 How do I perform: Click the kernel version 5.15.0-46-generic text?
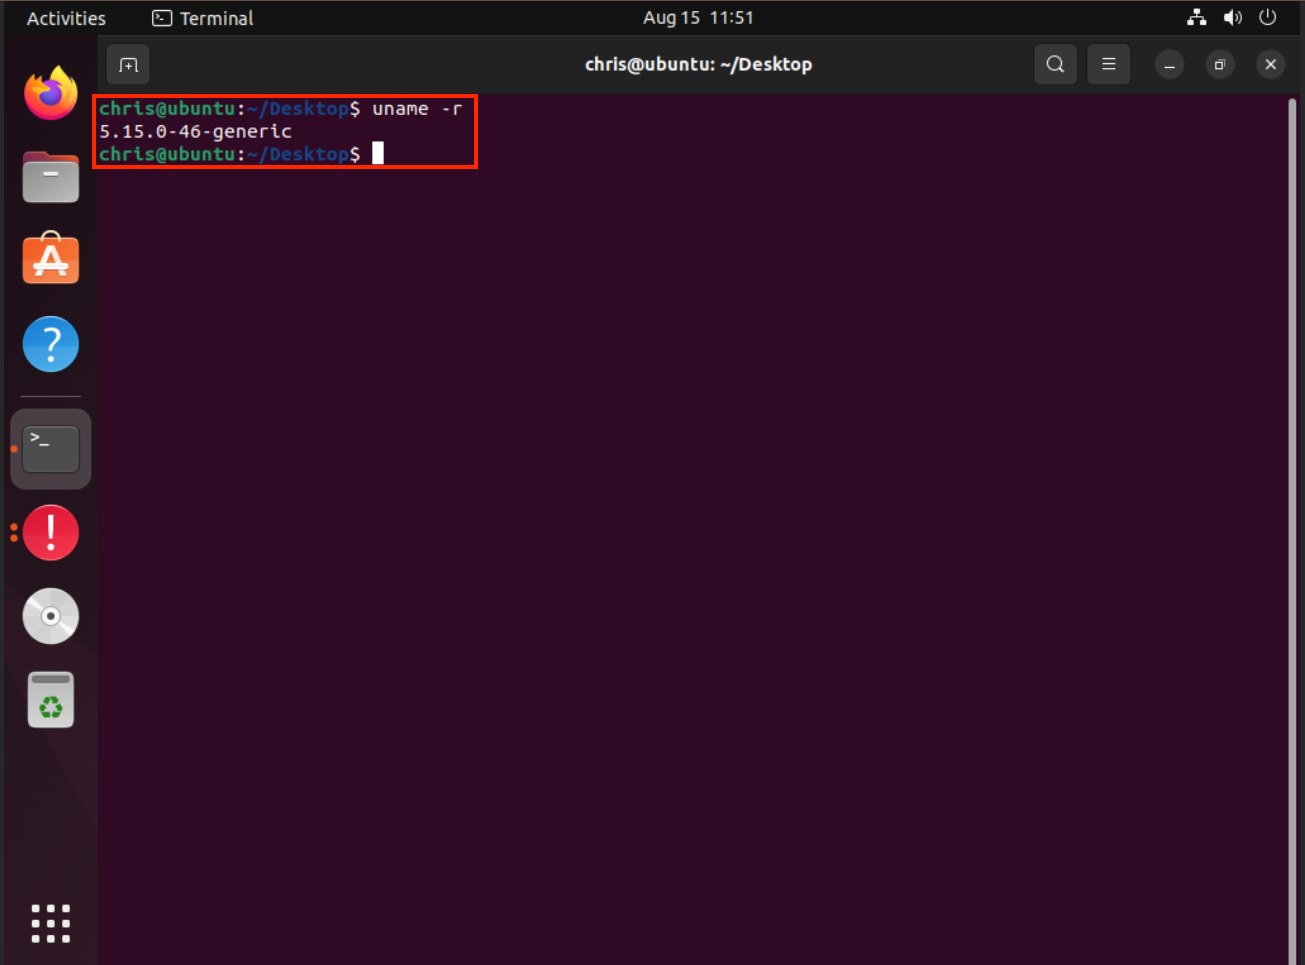(x=196, y=131)
